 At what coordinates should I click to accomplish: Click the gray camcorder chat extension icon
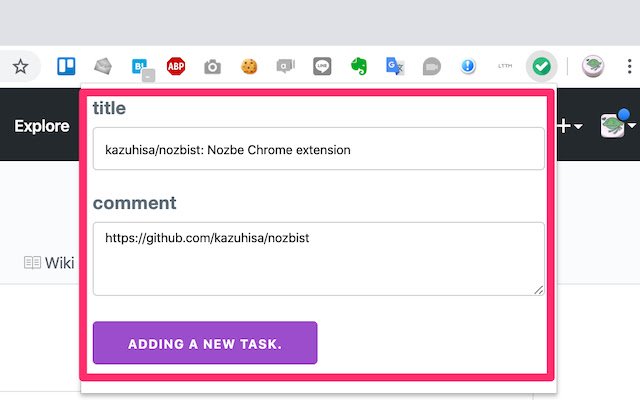pyautogui.click(x=431, y=66)
